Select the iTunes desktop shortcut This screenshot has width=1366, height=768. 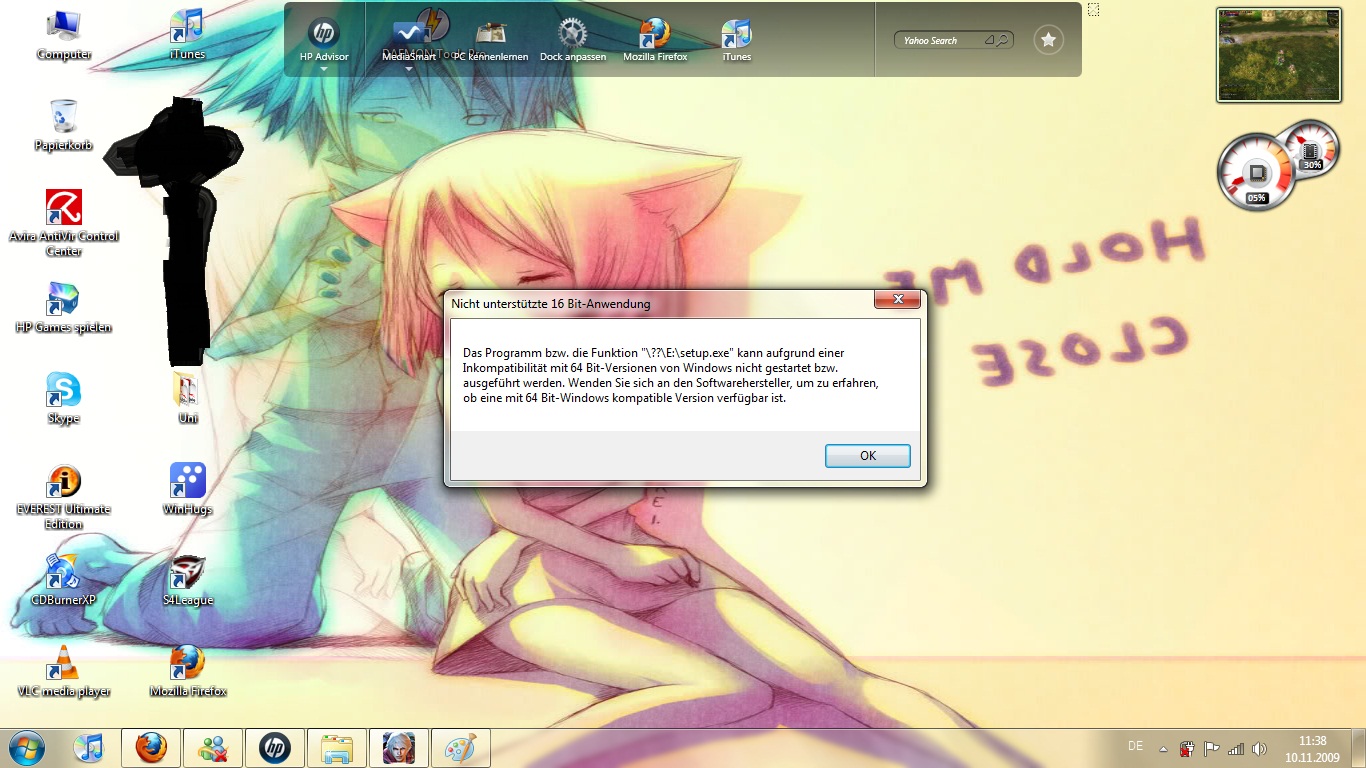pyautogui.click(x=187, y=35)
